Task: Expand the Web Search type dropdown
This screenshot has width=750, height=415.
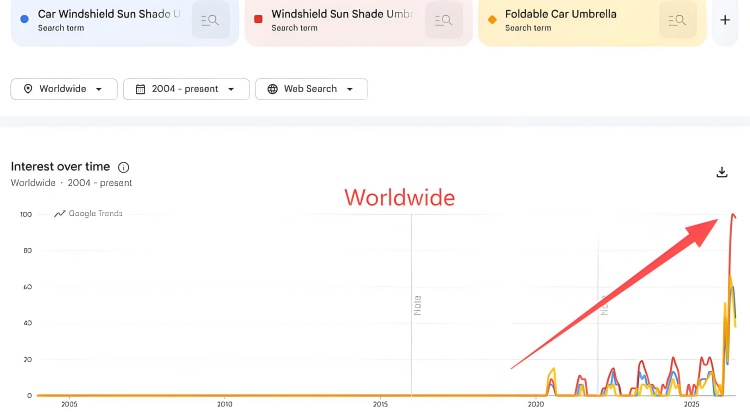Action: 311,89
